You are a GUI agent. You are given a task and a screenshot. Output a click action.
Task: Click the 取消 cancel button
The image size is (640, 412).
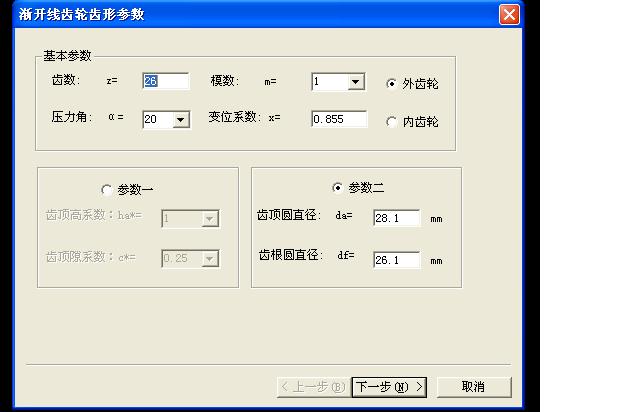point(473,386)
